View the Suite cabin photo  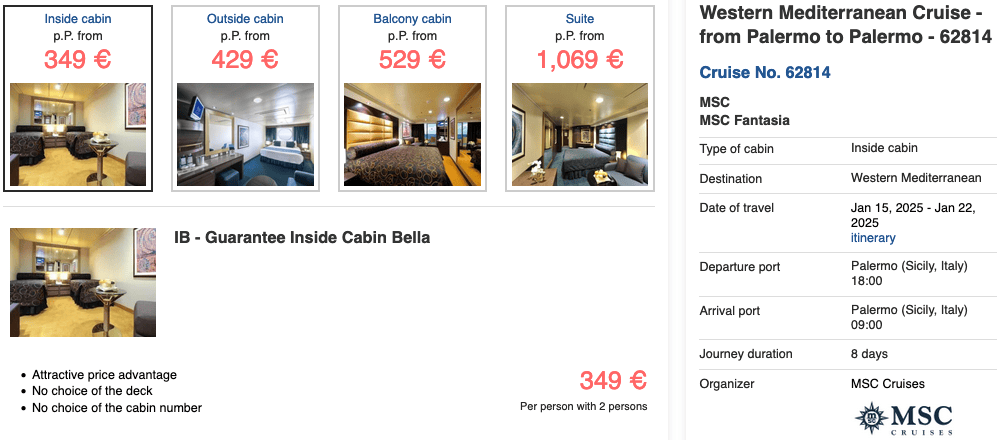579,133
